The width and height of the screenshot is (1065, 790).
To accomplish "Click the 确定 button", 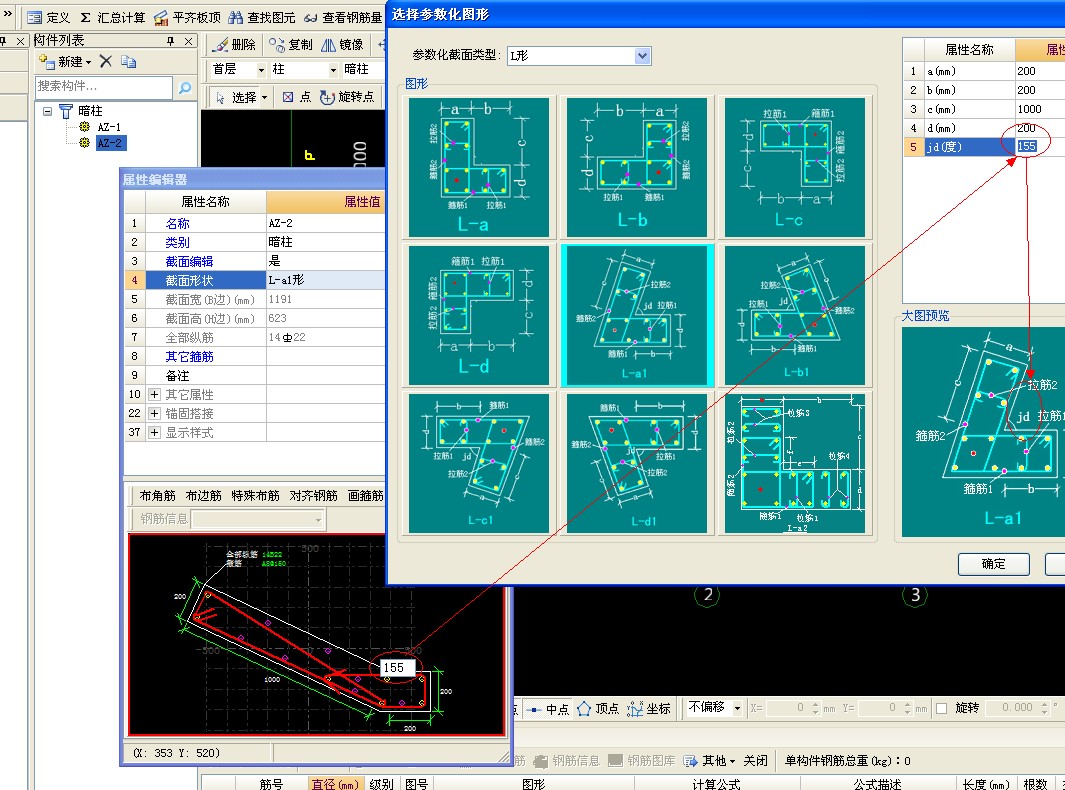I will (x=993, y=564).
